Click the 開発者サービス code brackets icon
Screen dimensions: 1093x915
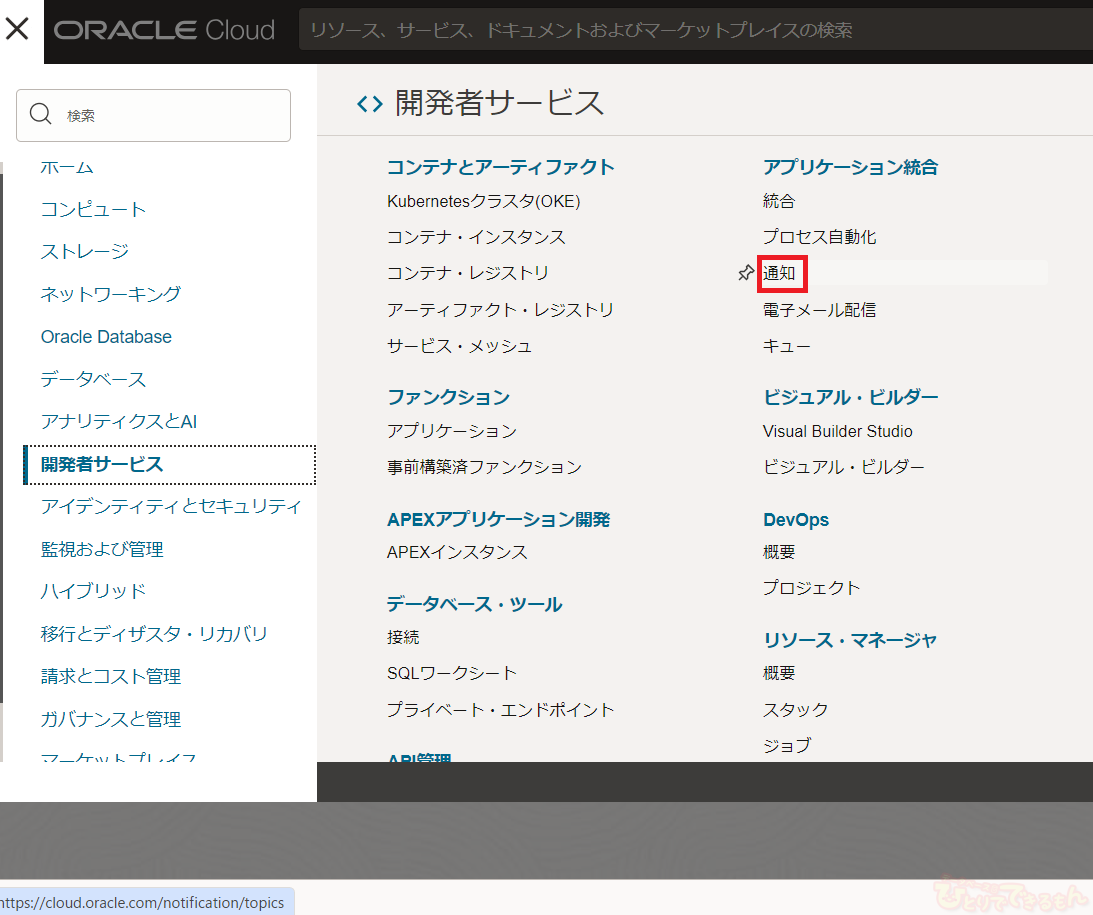[x=369, y=103]
